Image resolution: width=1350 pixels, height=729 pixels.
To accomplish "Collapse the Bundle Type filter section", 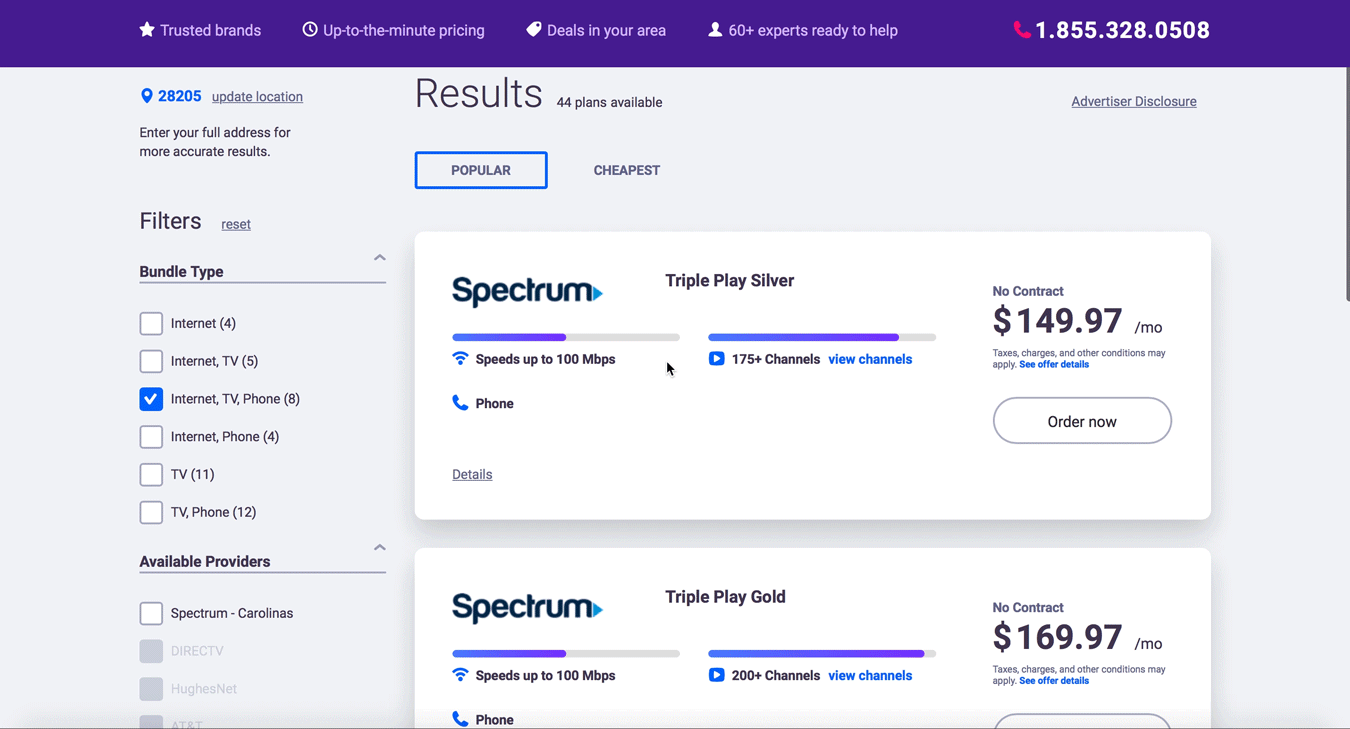I will click(379, 258).
